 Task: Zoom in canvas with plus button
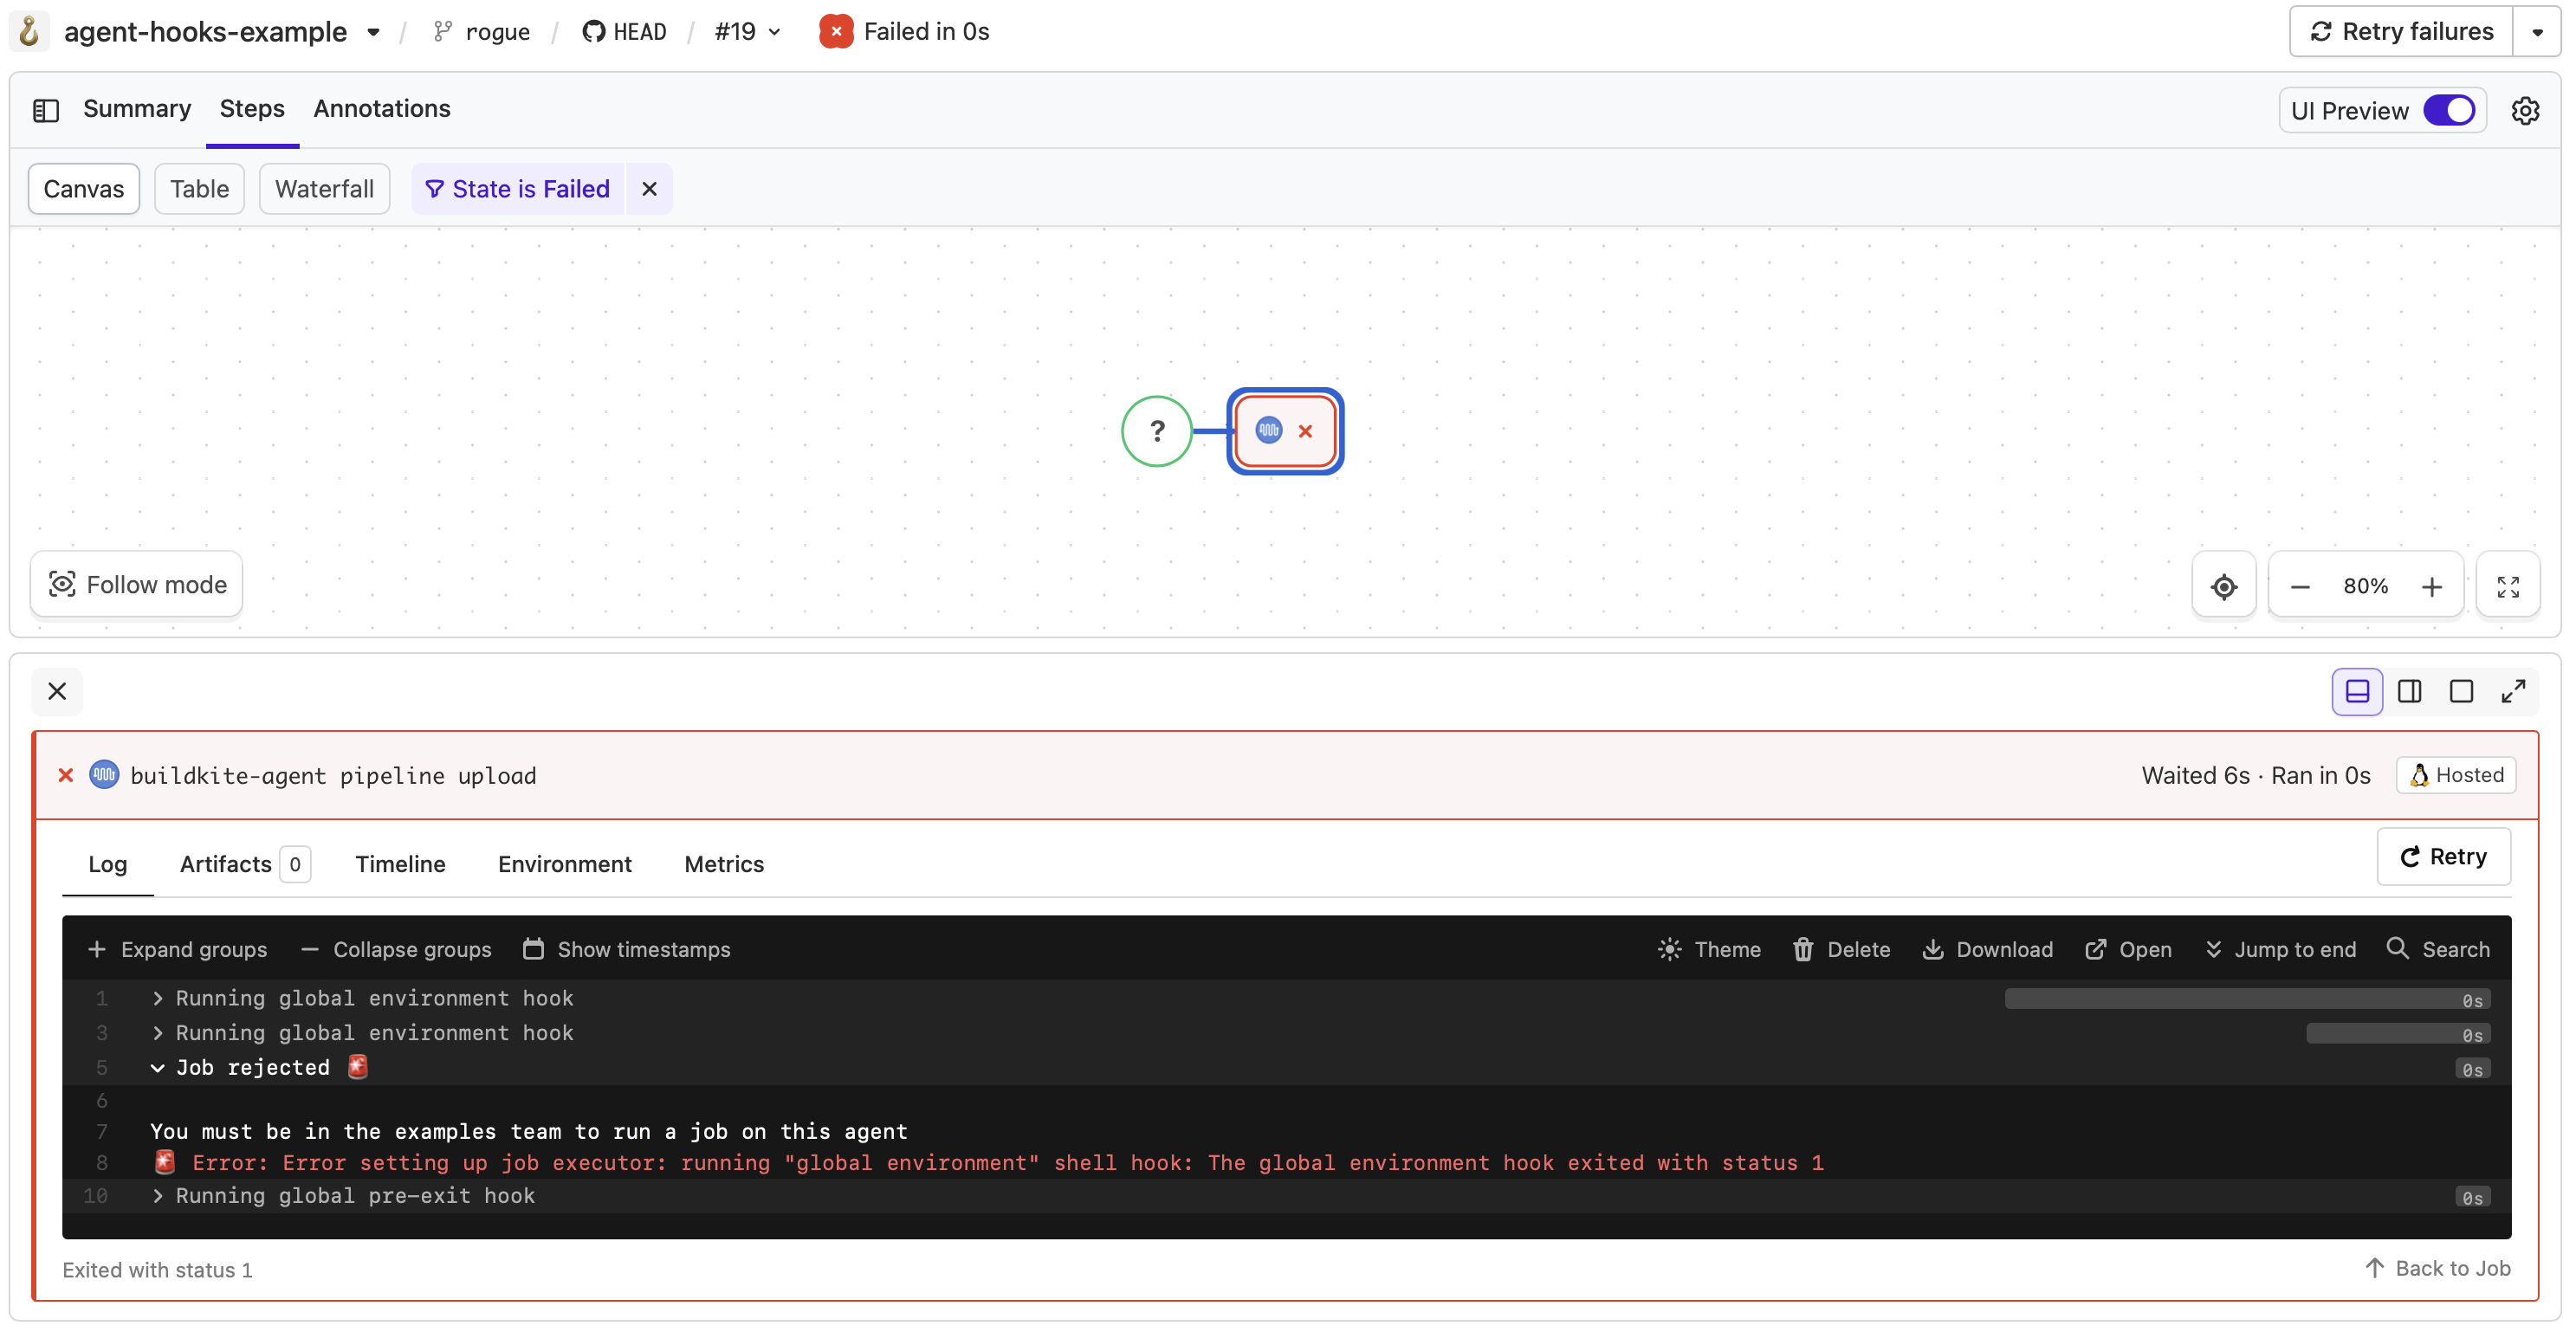coord(2431,586)
